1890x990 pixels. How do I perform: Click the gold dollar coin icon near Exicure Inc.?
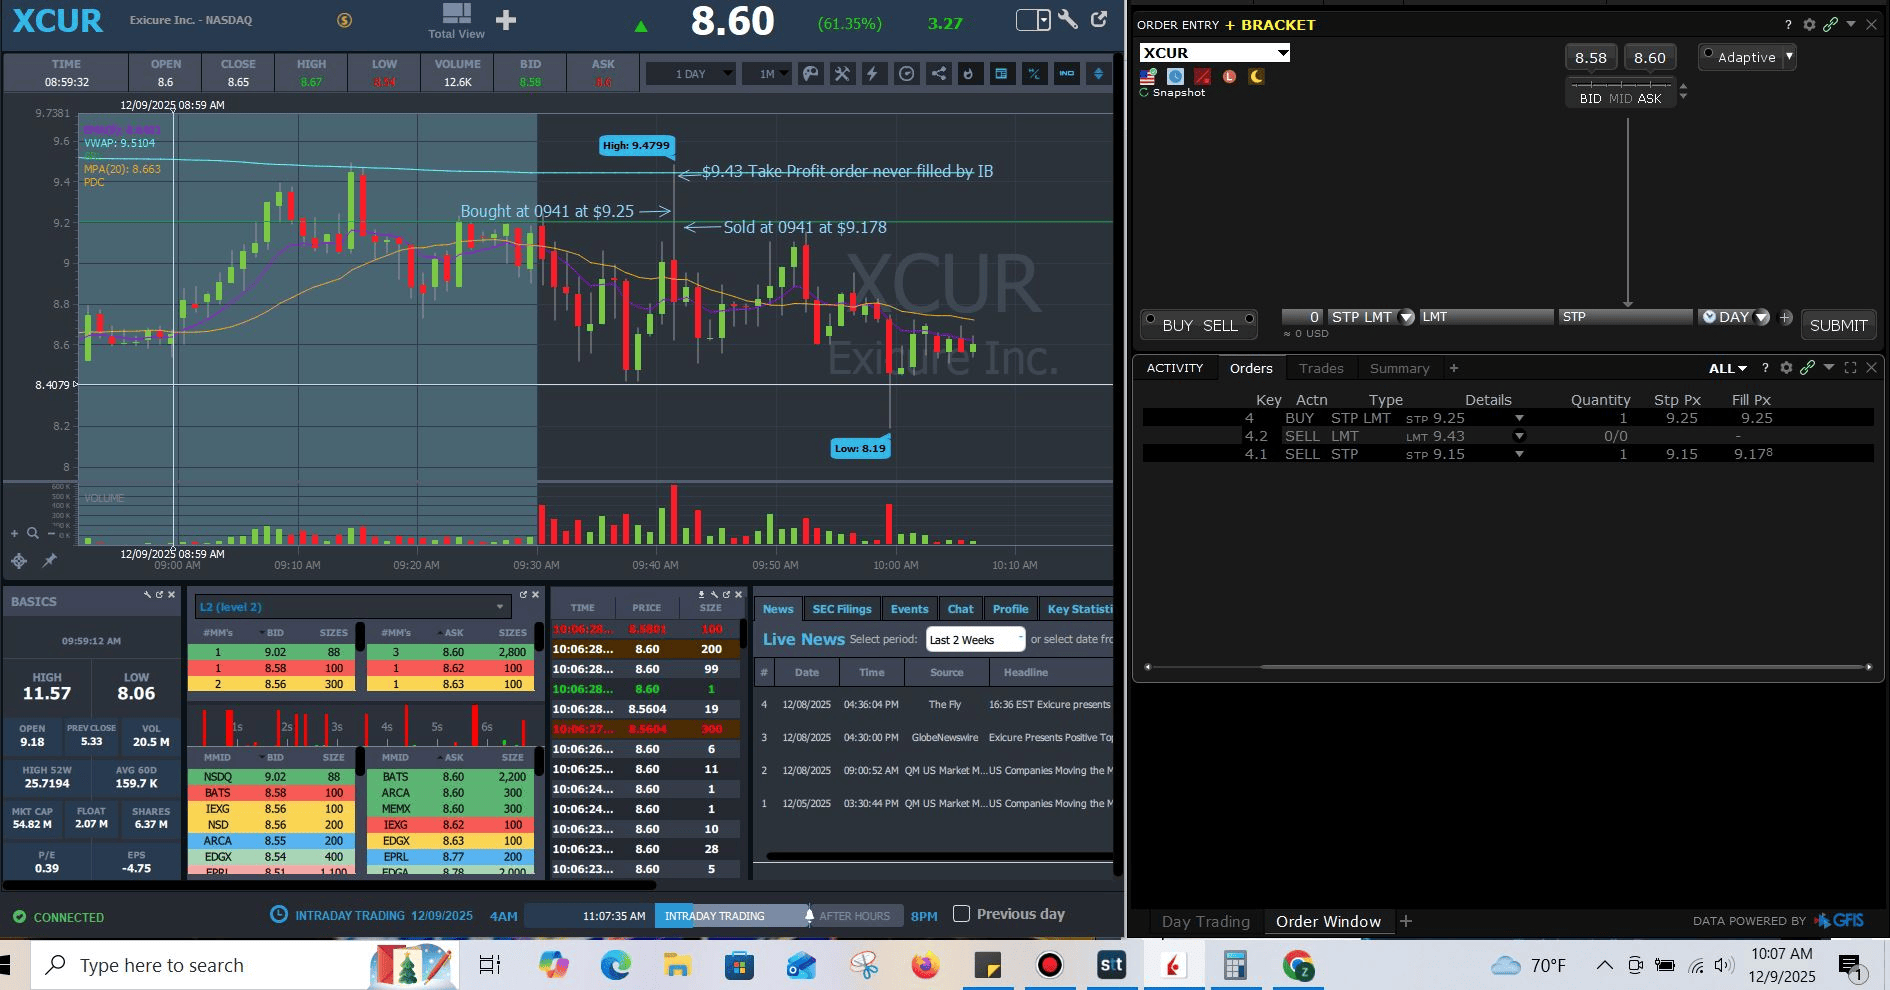(344, 20)
